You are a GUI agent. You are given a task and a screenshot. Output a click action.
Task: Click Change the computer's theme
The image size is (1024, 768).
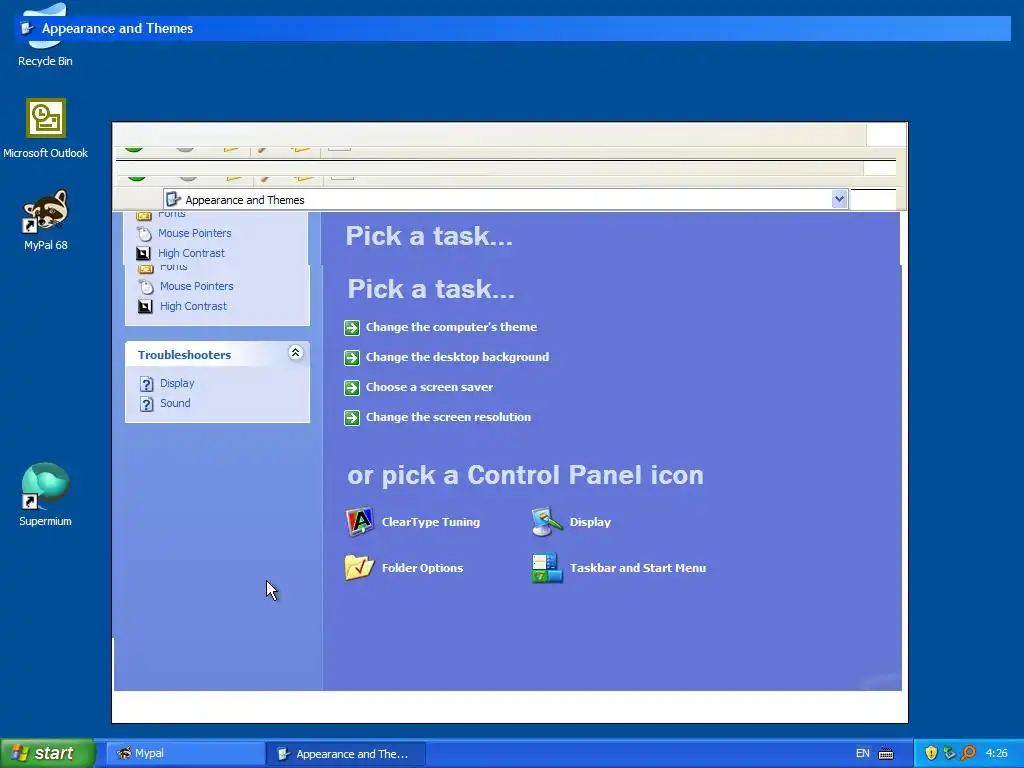click(x=441, y=327)
